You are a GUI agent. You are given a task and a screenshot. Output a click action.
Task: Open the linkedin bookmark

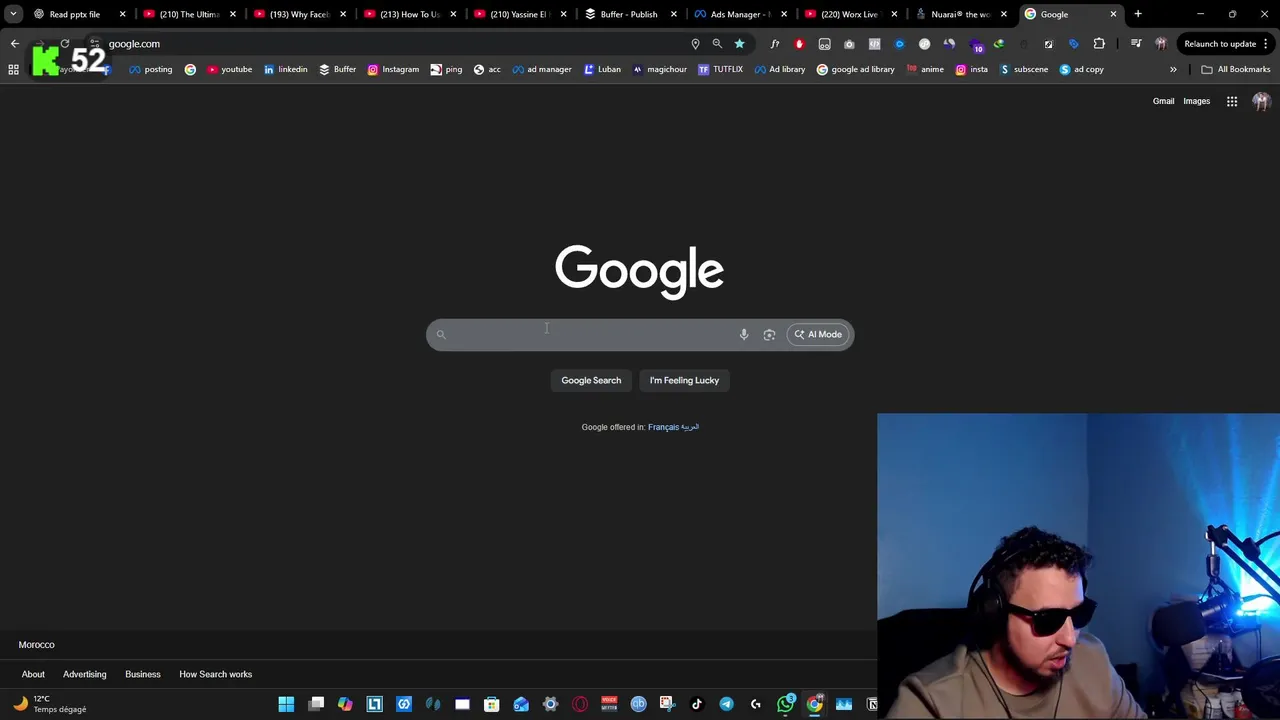[285, 69]
